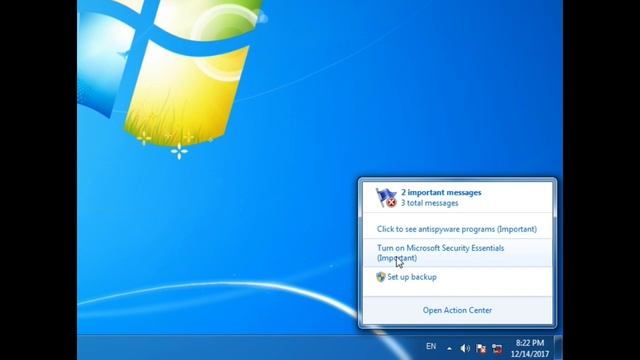This screenshot has width=640, height=360.
Task: Open the volume speaker icon
Action: tap(464, 348)
